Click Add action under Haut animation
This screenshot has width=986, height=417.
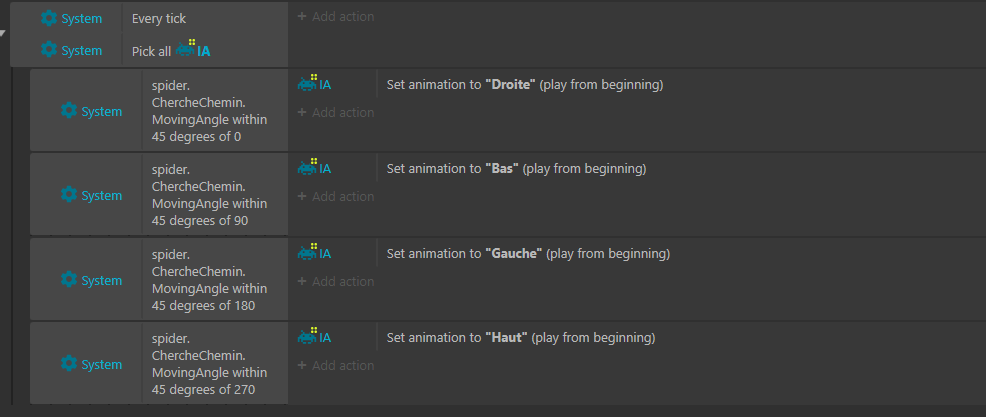[336, 365]
